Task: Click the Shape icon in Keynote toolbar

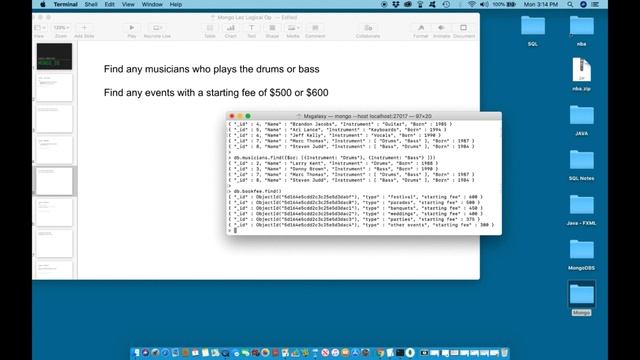Action: click(x=272, y=28)
